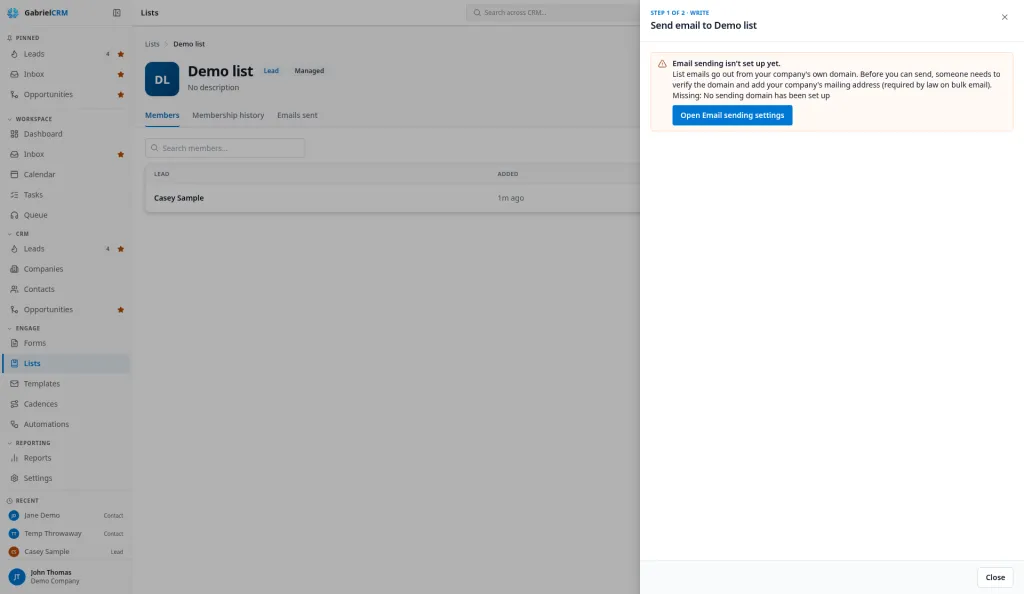The width and height of the screenshot is (1024, 594).
Task: Open the Casey Sample lead row
Action: pyautogui.click(x=392, y=198)
